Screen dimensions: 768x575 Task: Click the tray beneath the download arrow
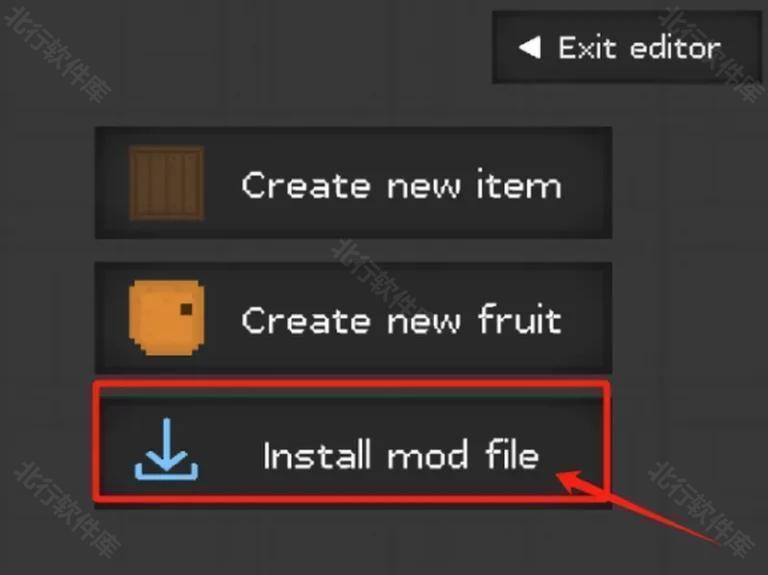coord(167,472)
